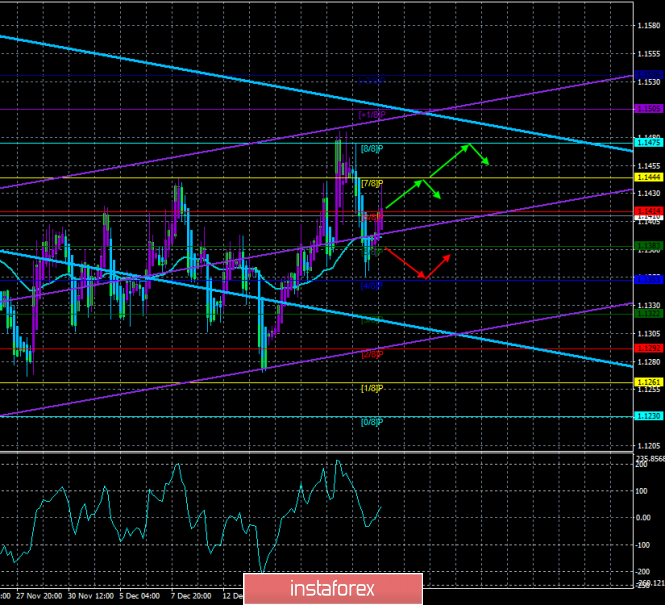665x605 pixels.
Task: Click the 235.8568 oscillator maximum value
Action: coord(650,458)
